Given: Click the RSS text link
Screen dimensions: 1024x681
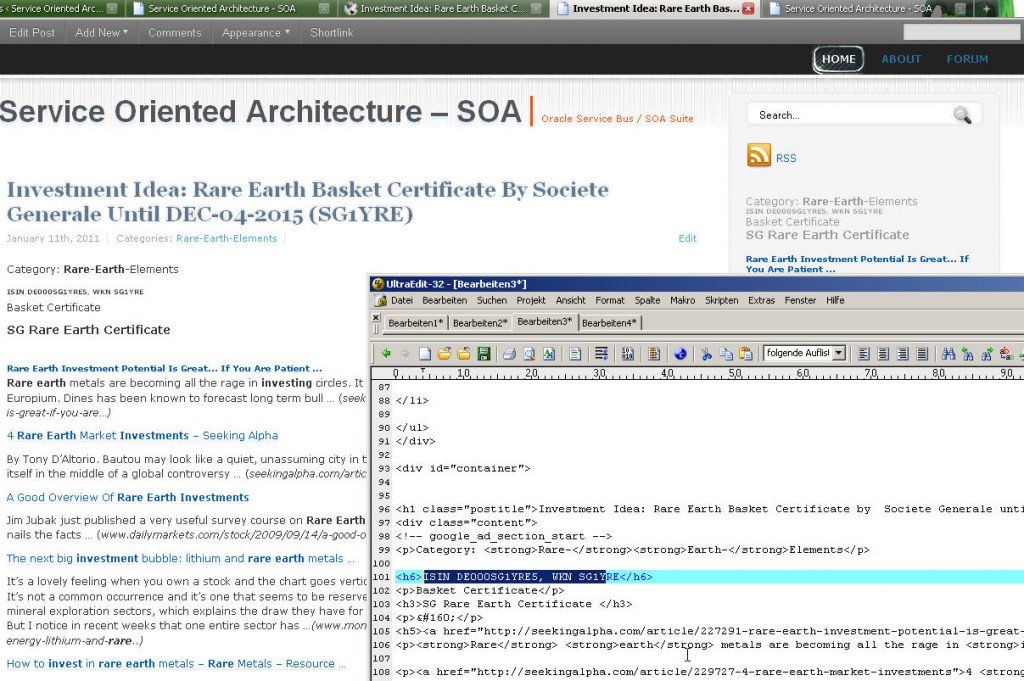Looking at the screenshot, I should [786, 158].
